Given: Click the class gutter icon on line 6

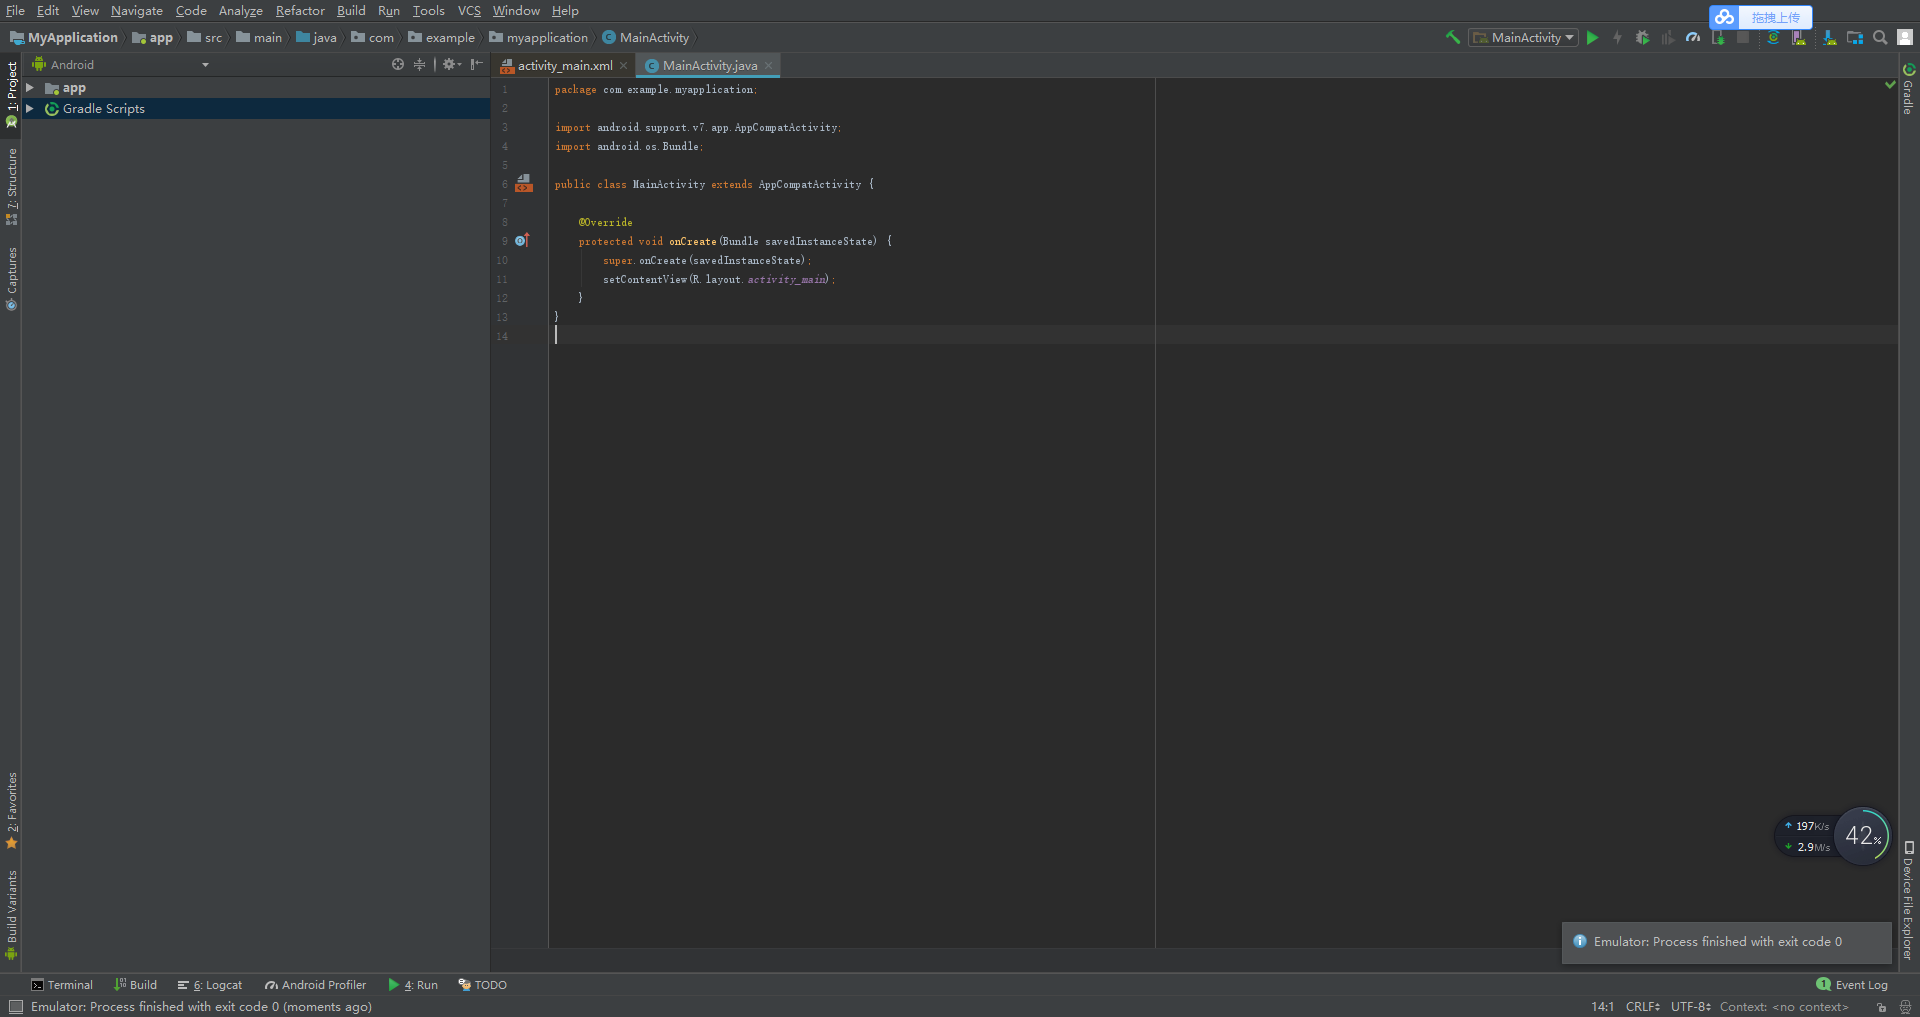Looking at the screenshot, I should click(x=523, y=183).
